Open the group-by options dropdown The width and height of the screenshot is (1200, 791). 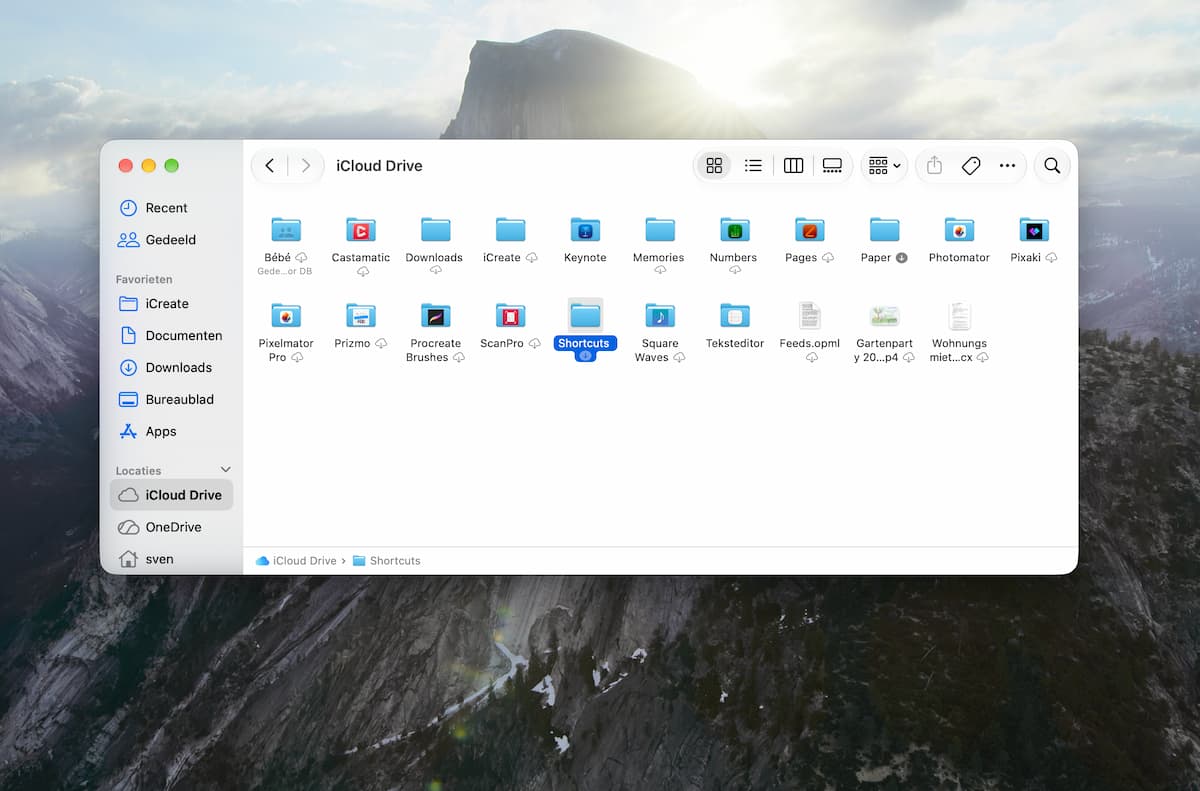884,166
